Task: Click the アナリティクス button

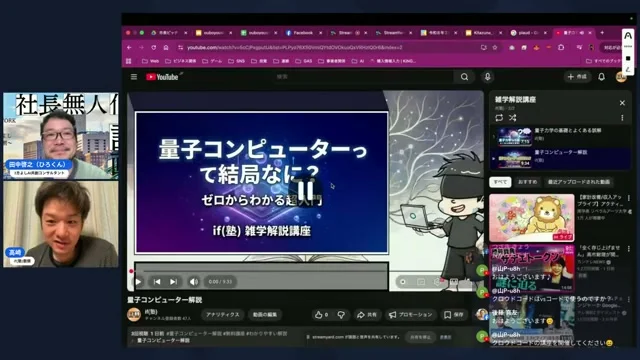Action: coord(222,315)
